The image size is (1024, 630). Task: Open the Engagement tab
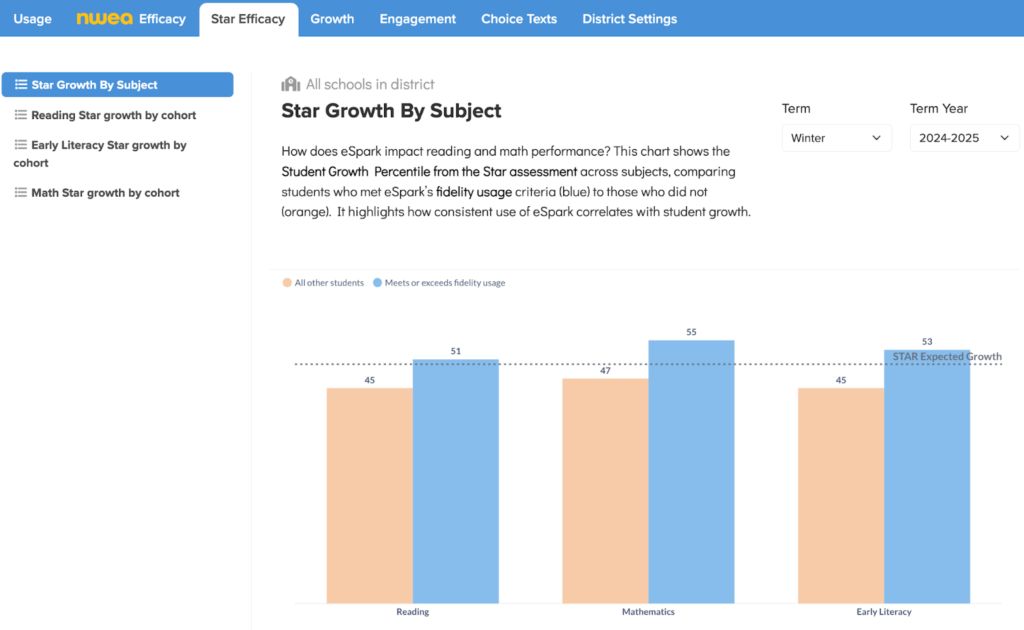(418, 19)
